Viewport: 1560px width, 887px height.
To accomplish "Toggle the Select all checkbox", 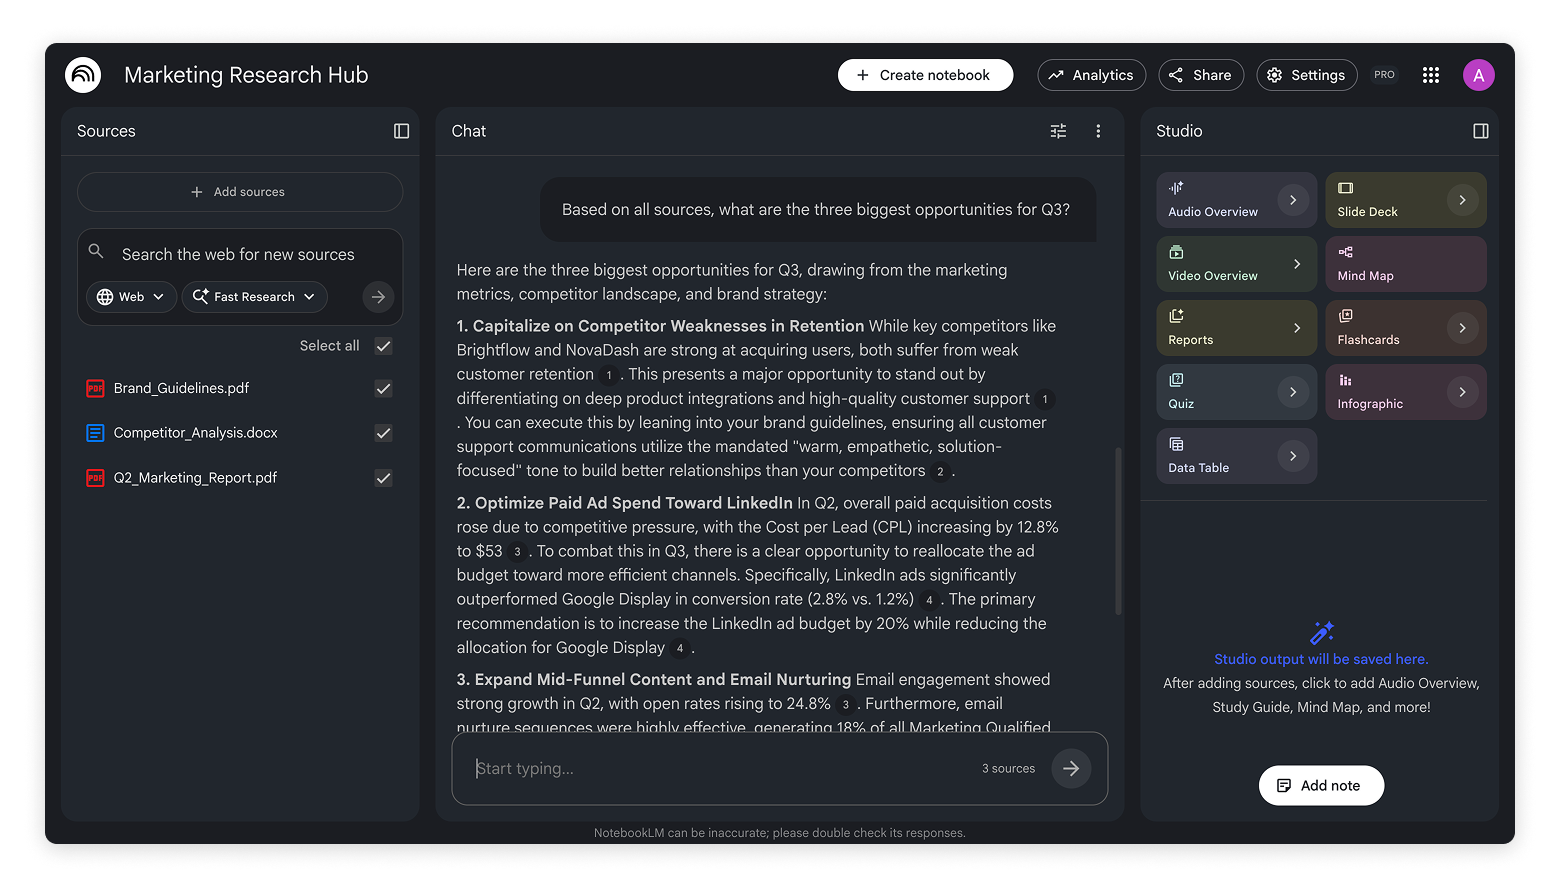I will coord(383,346).
